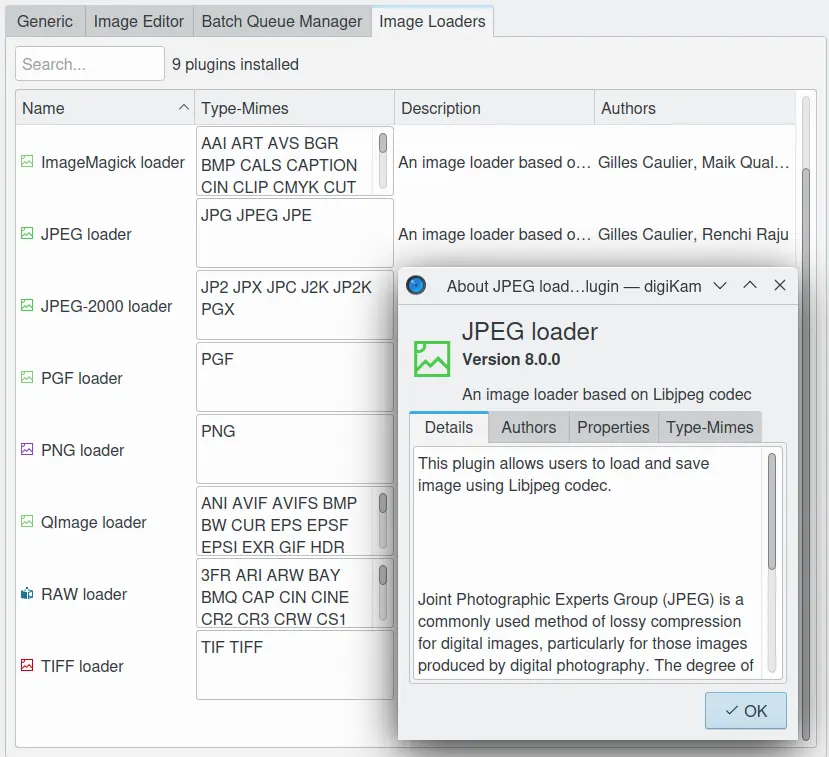Click the JPEG-2000 loader icon

click(27, 306)
